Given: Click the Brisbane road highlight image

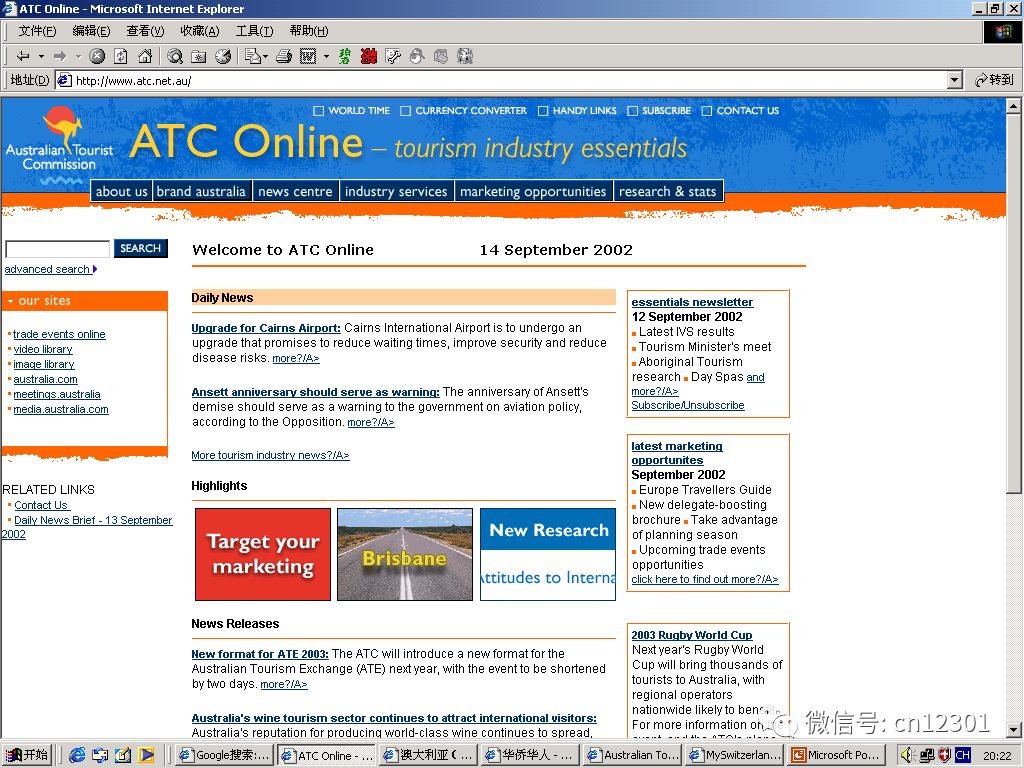Looking at the screenshot, I should tap(405, 554).
